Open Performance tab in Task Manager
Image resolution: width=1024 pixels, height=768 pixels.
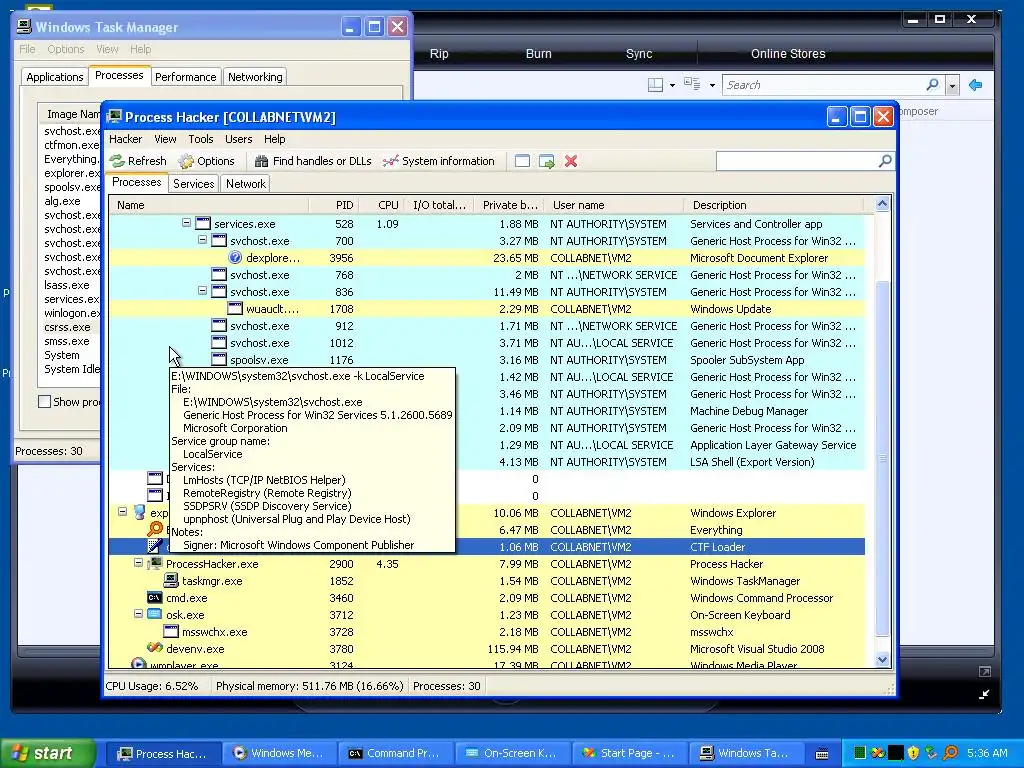[185, 77]
